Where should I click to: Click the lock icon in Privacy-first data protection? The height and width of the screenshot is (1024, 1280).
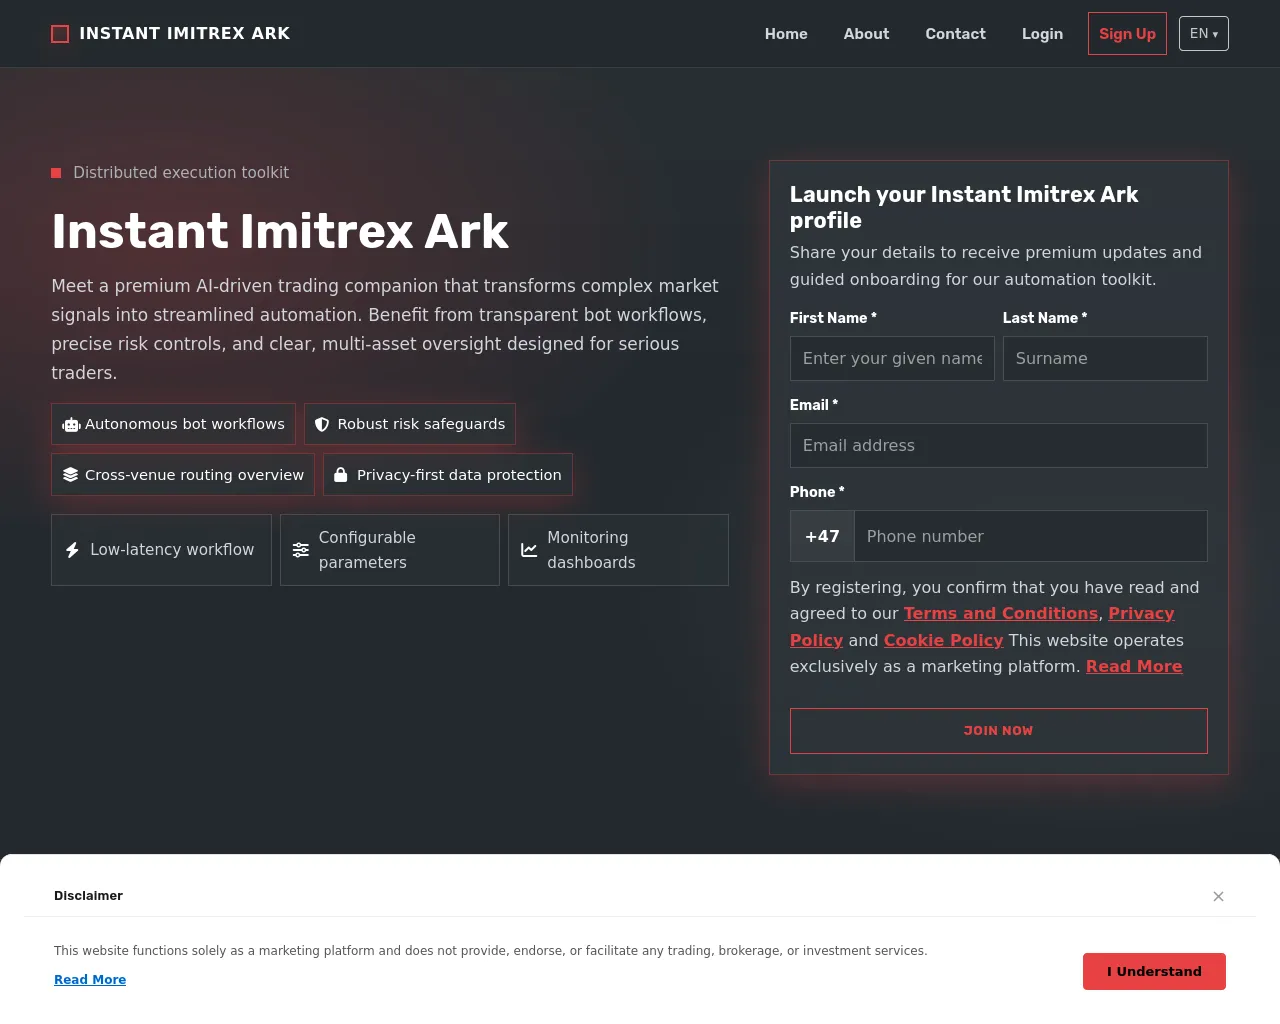click(x=341, y=475)
